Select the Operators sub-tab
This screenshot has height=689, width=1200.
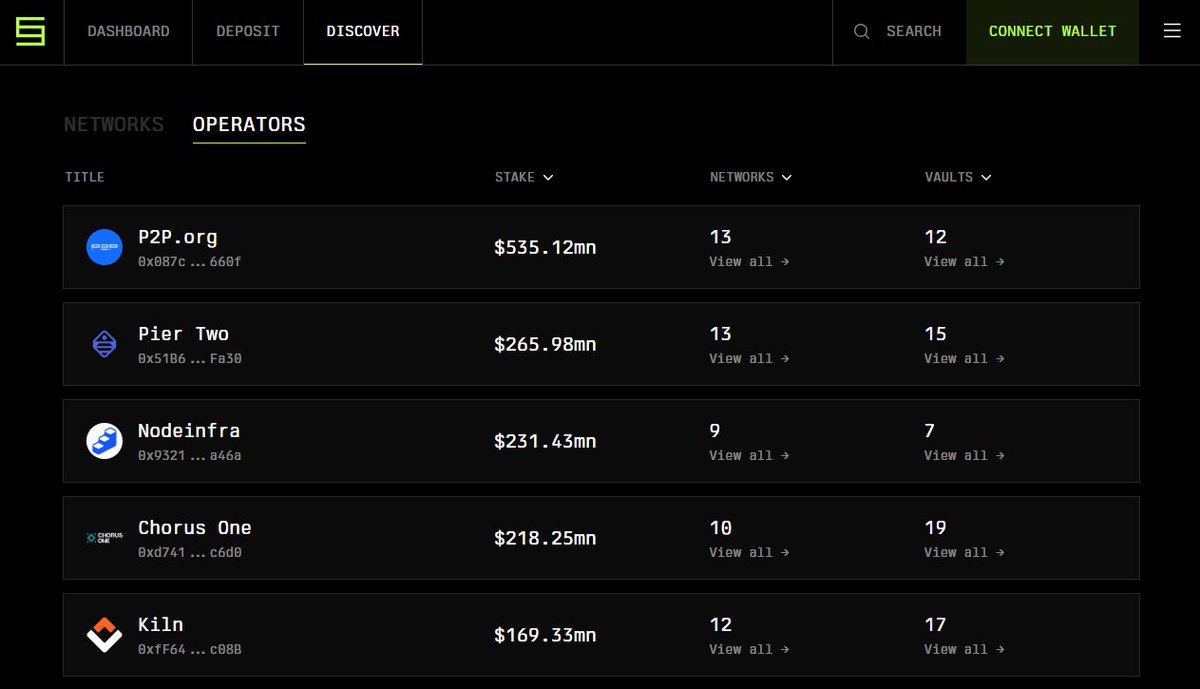(249, 125)
